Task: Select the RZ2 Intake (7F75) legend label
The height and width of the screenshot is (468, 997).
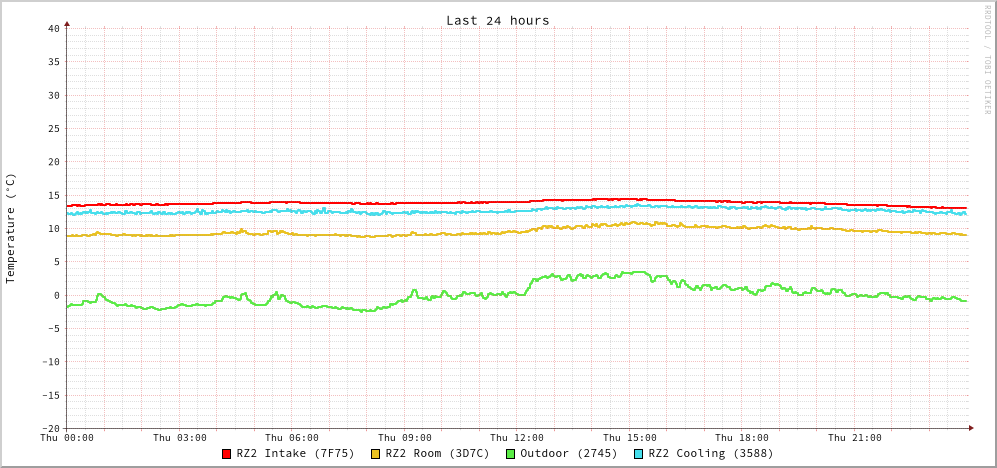Action: tap(295, 454)
